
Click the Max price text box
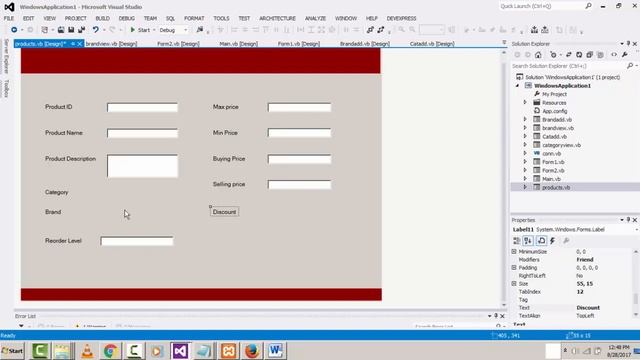point(299,107)
